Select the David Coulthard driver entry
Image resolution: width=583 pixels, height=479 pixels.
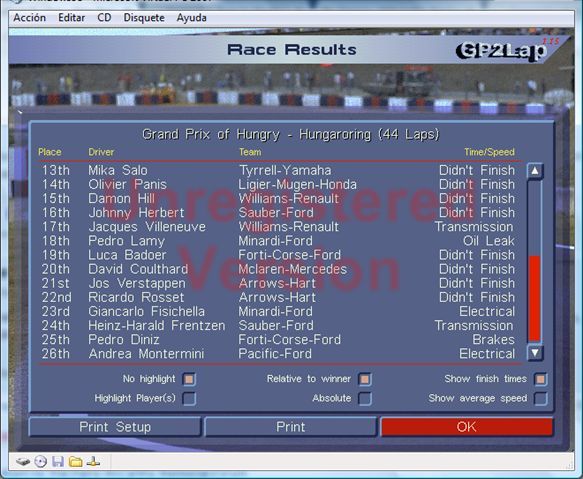[138, 269]
